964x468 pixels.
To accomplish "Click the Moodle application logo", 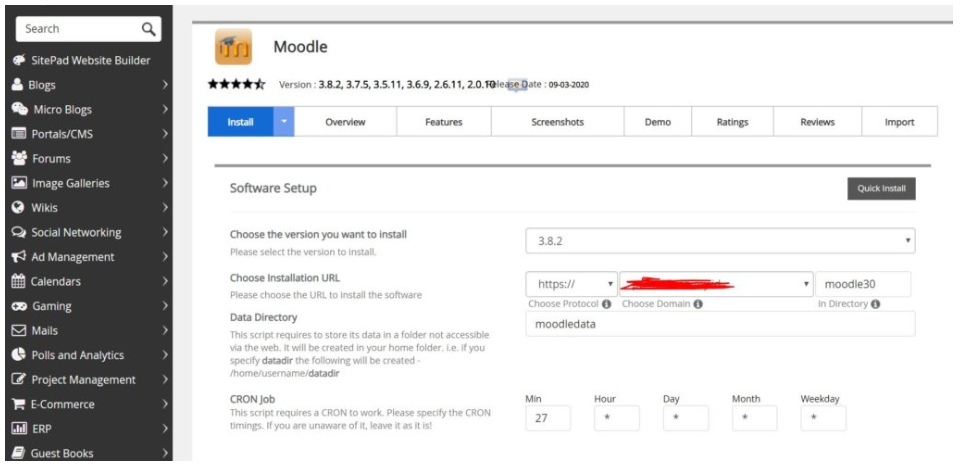I will [234, 47].
